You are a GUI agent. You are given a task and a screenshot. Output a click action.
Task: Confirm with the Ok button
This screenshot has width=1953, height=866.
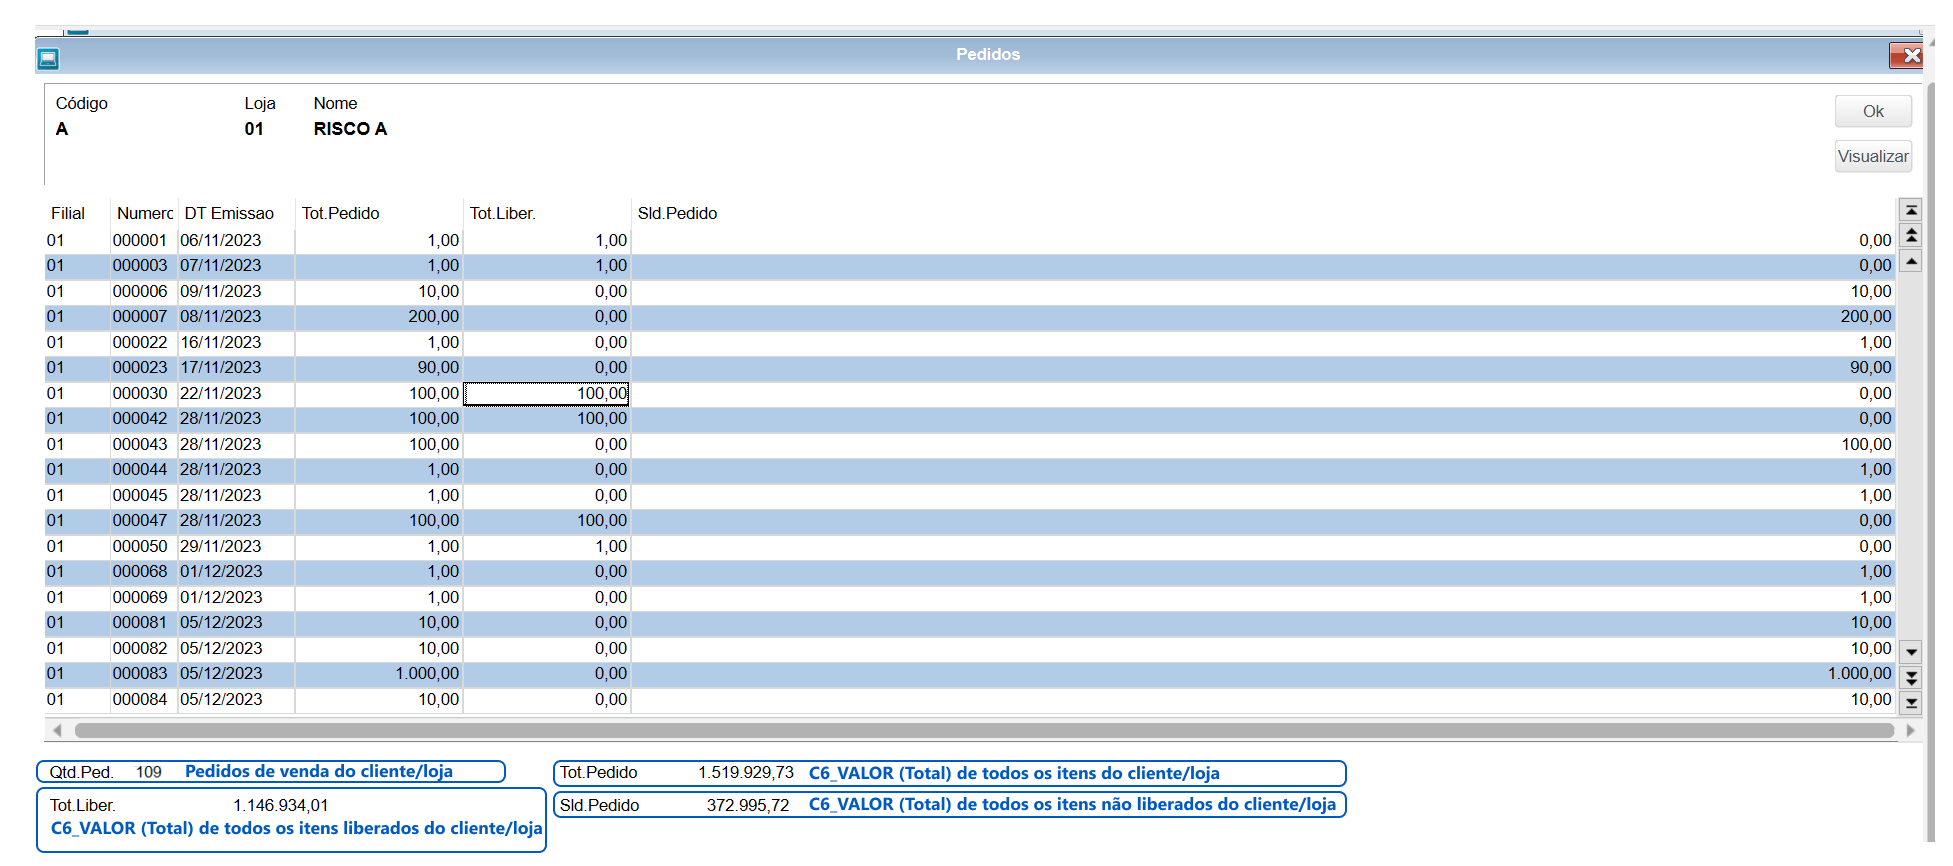[x=1873, y=111]
